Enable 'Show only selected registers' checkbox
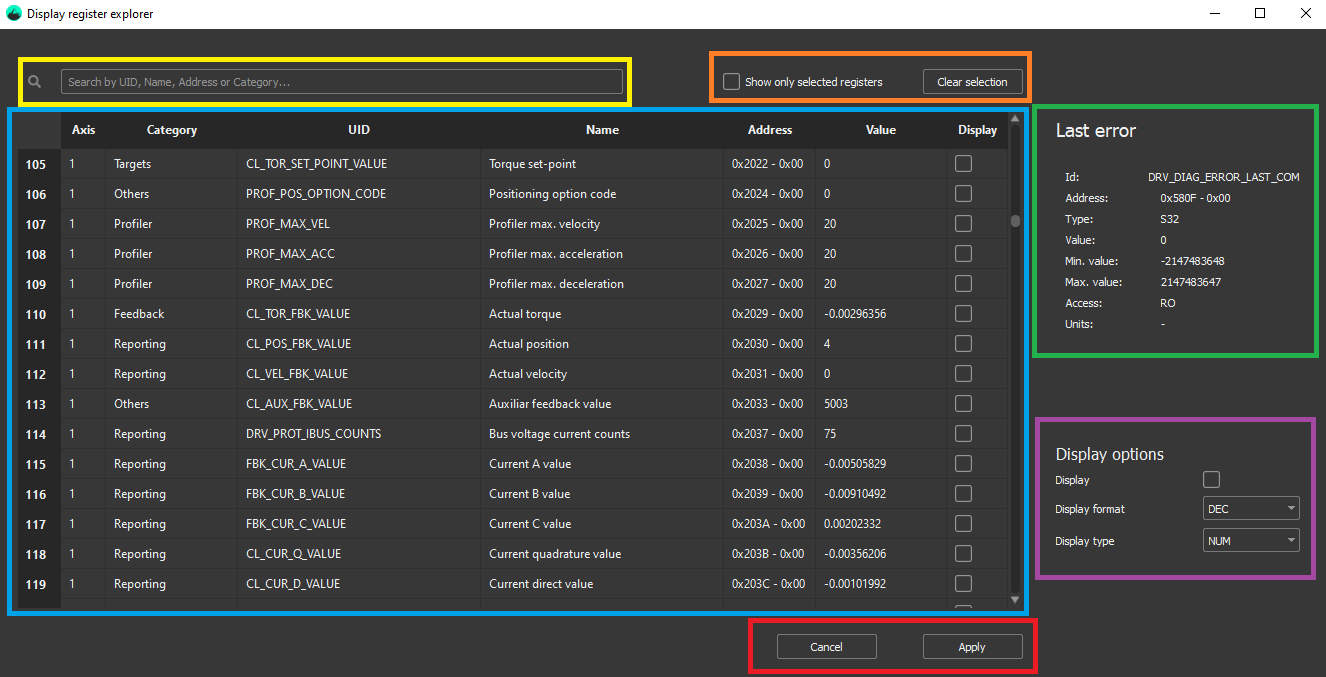The image size is (1326, 677). coord(732,82)
